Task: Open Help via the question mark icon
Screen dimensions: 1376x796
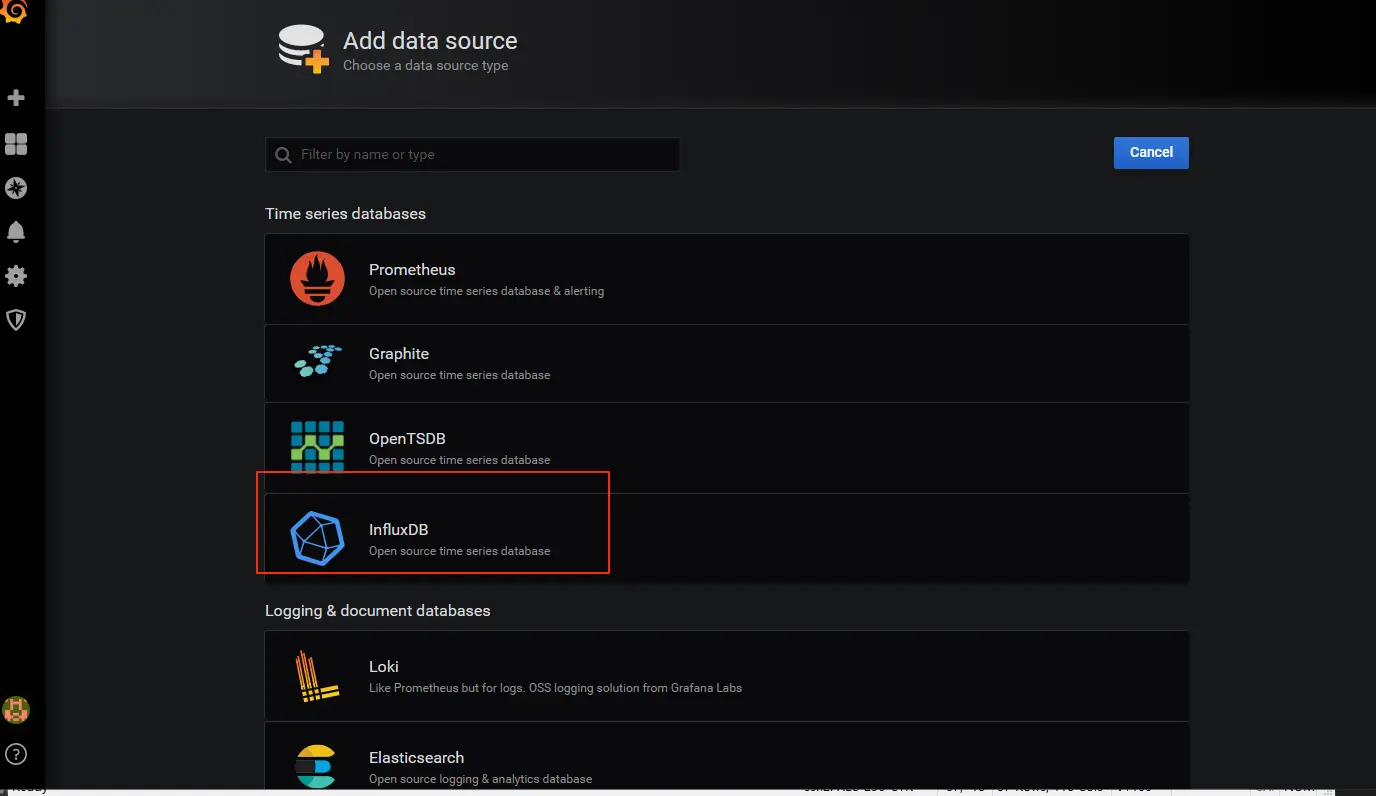Action: (16, 754)
